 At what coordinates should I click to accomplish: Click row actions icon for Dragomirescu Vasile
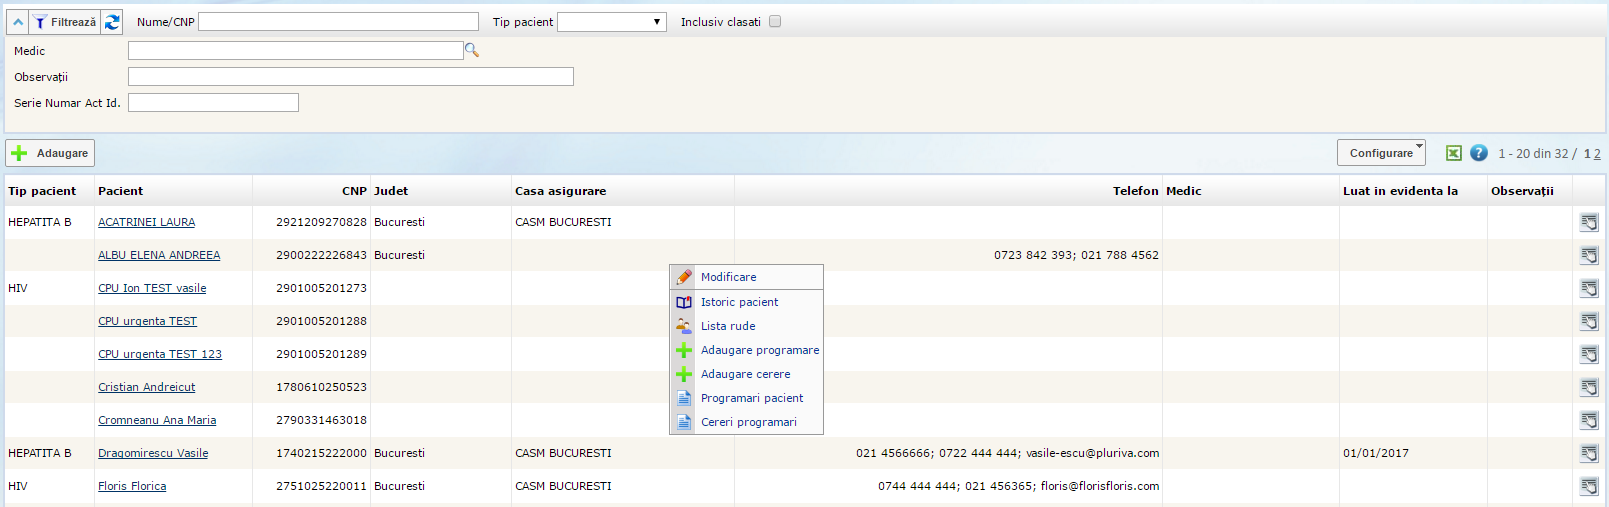[1588, 453]
